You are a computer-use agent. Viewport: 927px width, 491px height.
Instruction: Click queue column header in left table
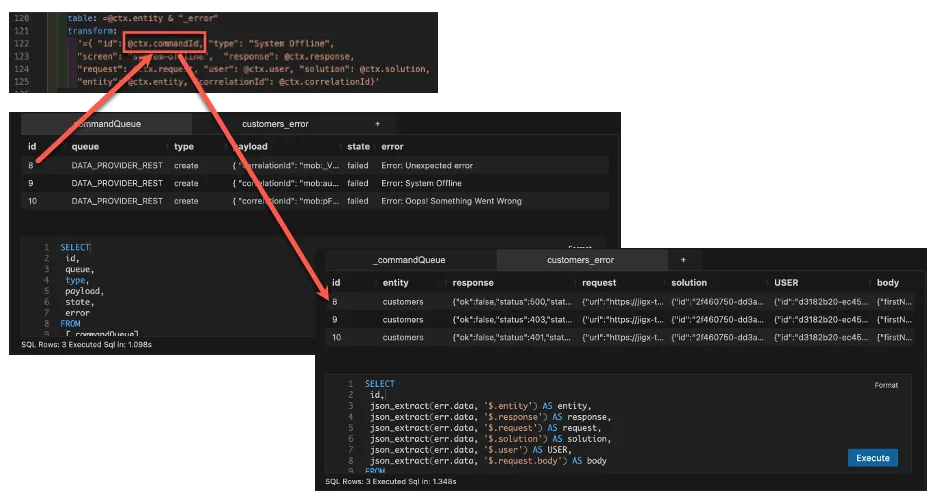coord(85,147)
